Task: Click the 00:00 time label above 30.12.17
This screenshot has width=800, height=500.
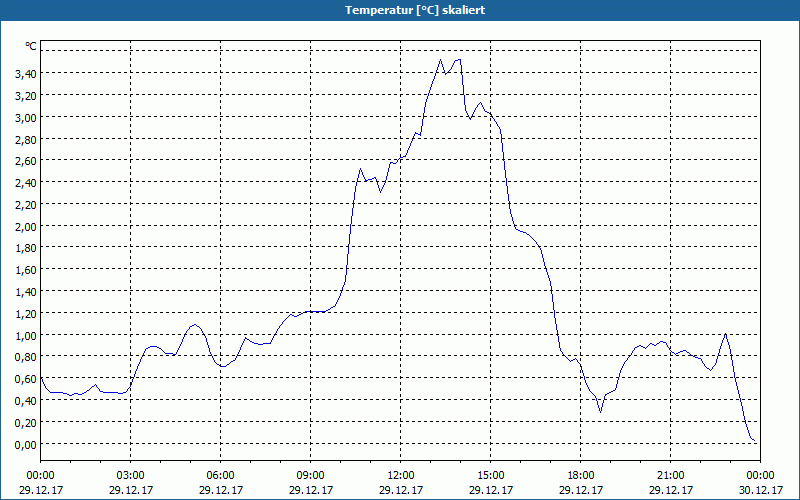Action: coord(760,476)
